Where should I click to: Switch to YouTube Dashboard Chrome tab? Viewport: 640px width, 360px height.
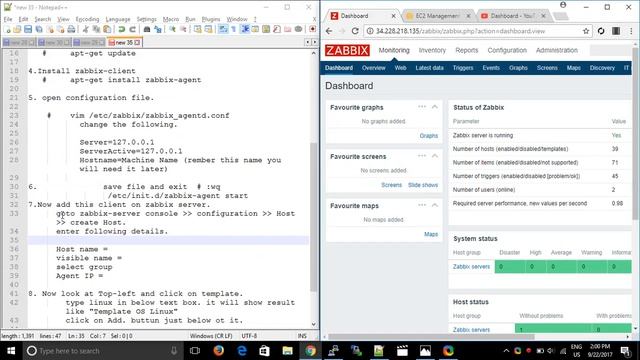pos(513,16)
